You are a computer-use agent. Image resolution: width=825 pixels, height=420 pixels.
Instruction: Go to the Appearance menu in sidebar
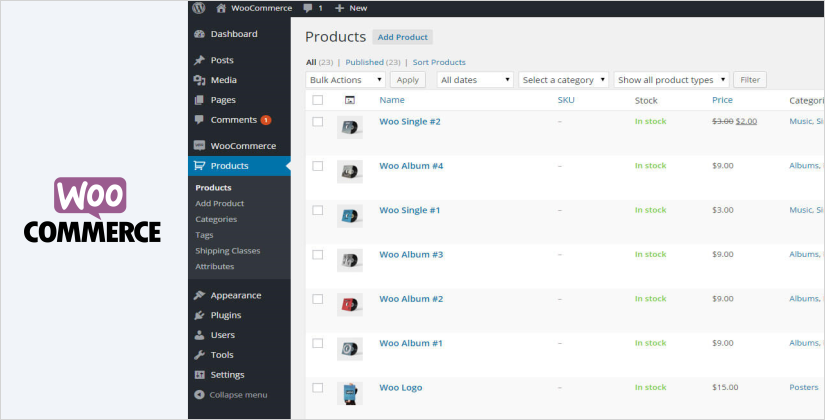[x=235, y=295]
